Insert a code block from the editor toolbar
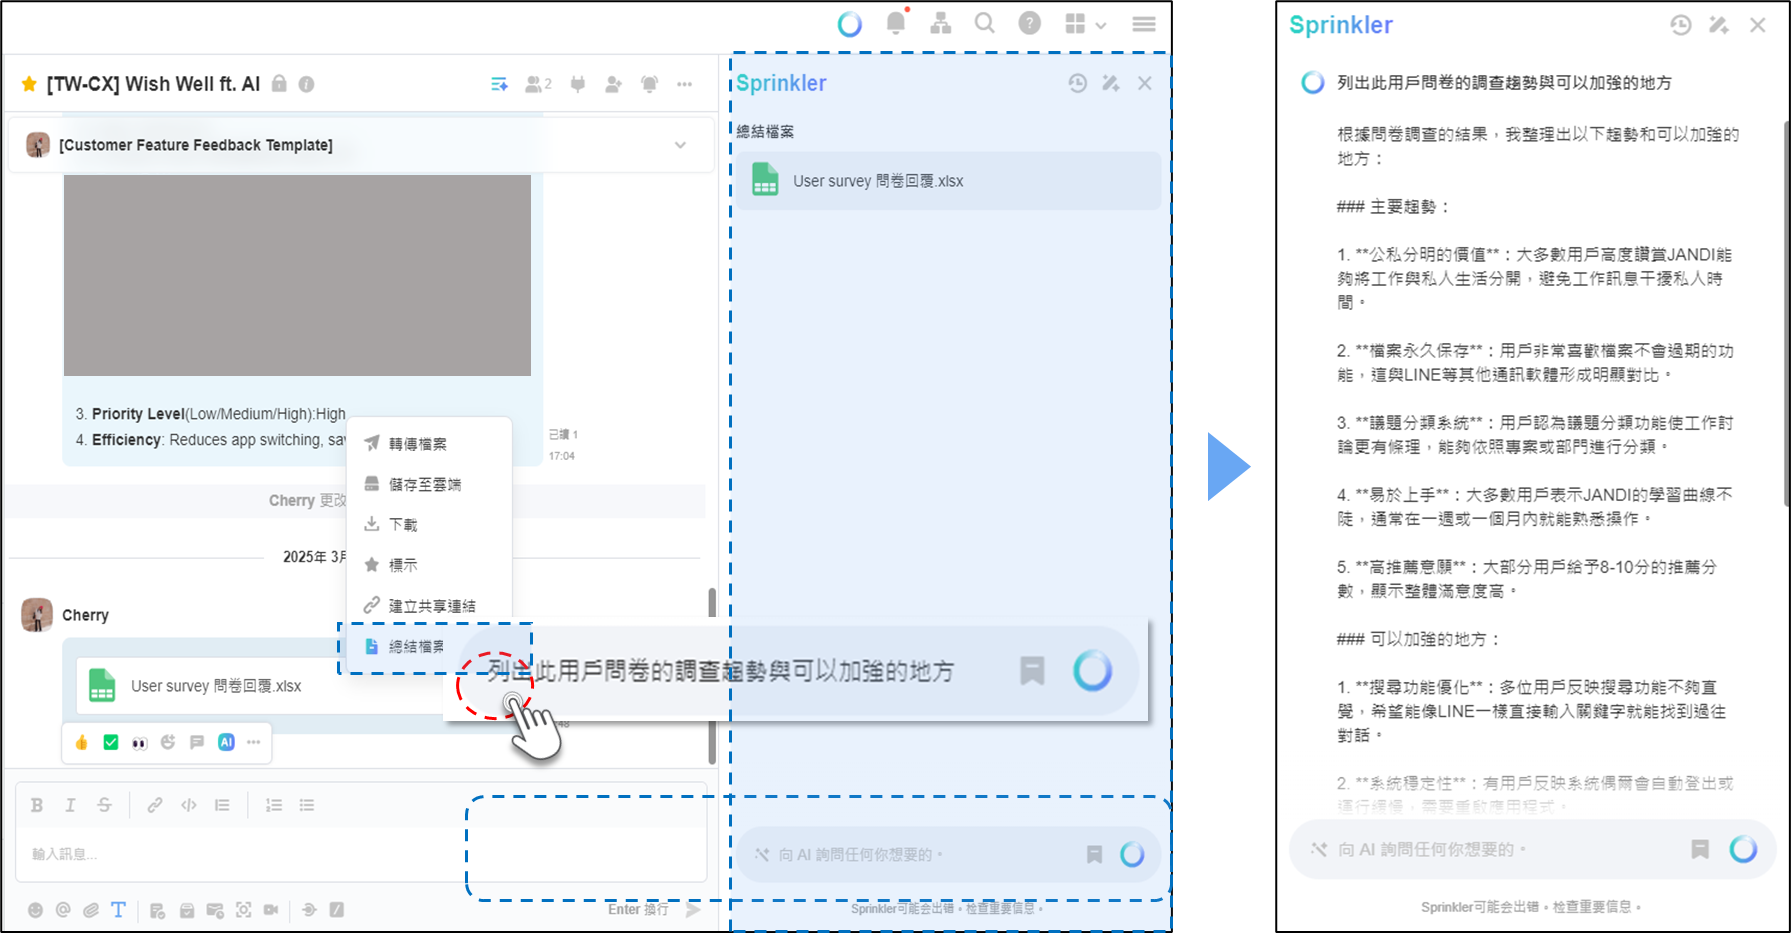1791x933 pixels. (x=189, y=805)
